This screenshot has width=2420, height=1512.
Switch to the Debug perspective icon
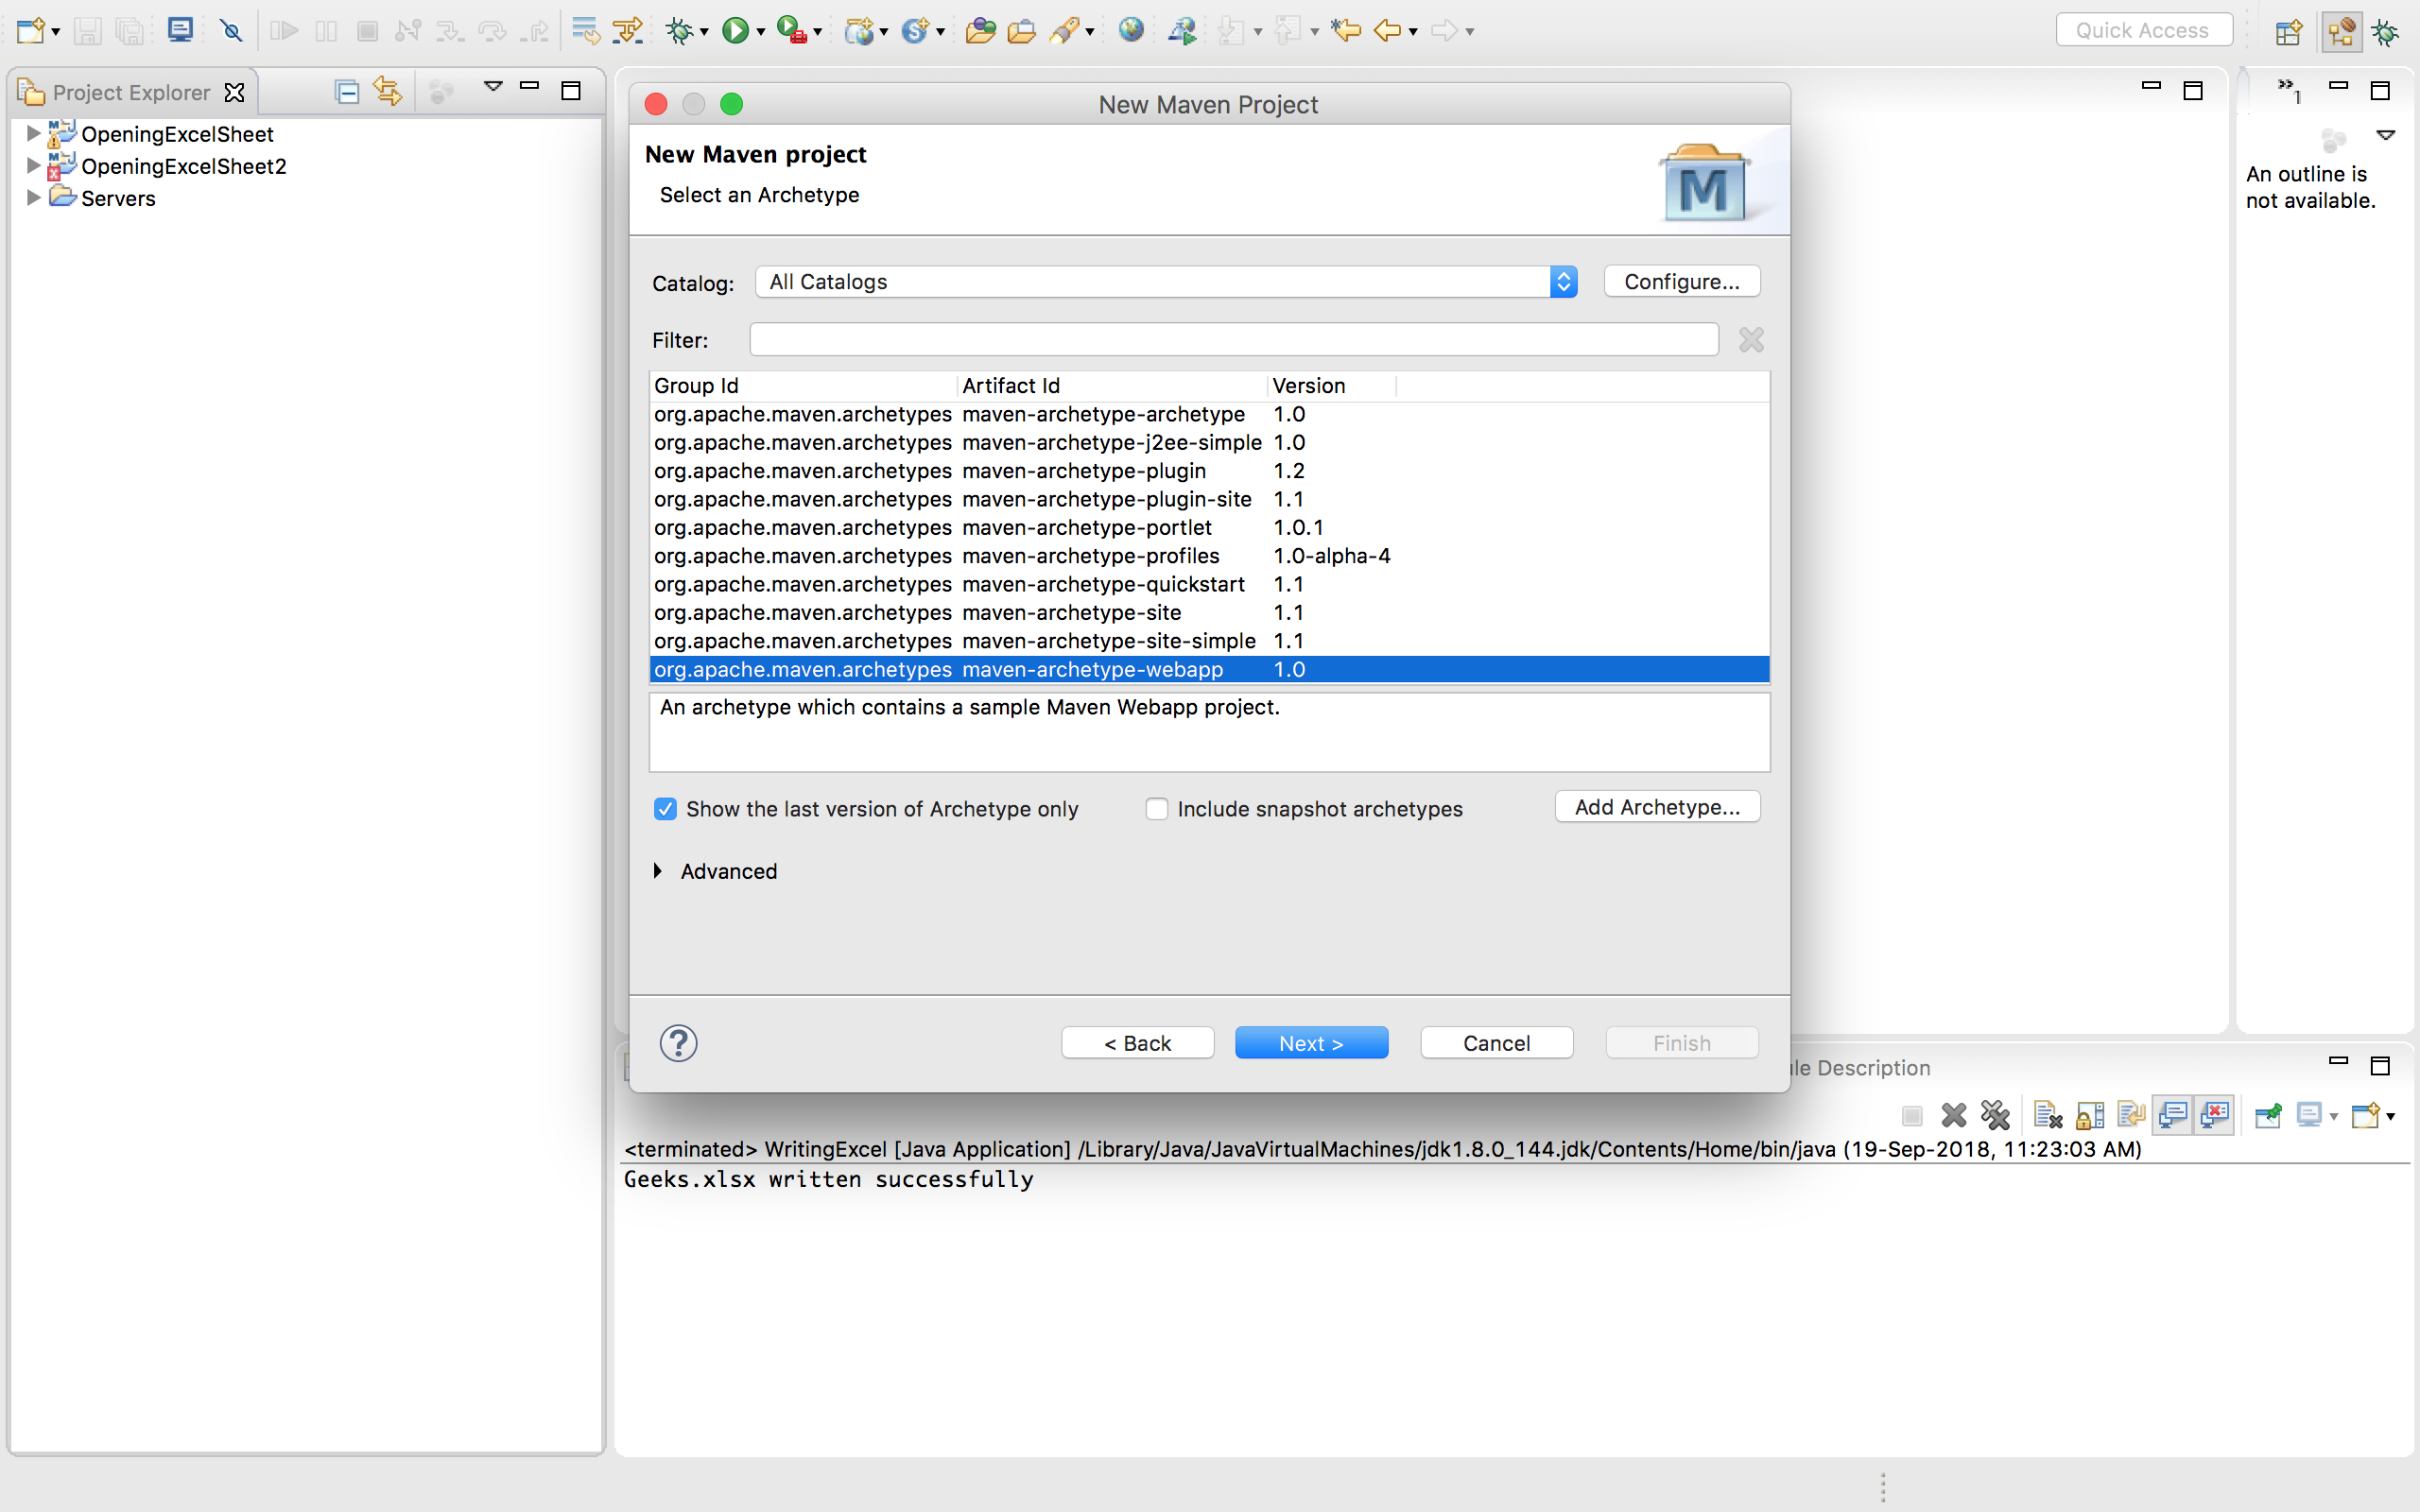2386,32
